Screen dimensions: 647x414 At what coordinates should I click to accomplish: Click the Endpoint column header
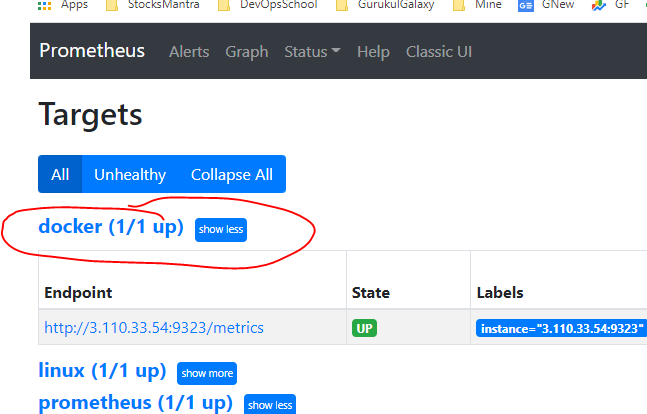tap(78, 293)
